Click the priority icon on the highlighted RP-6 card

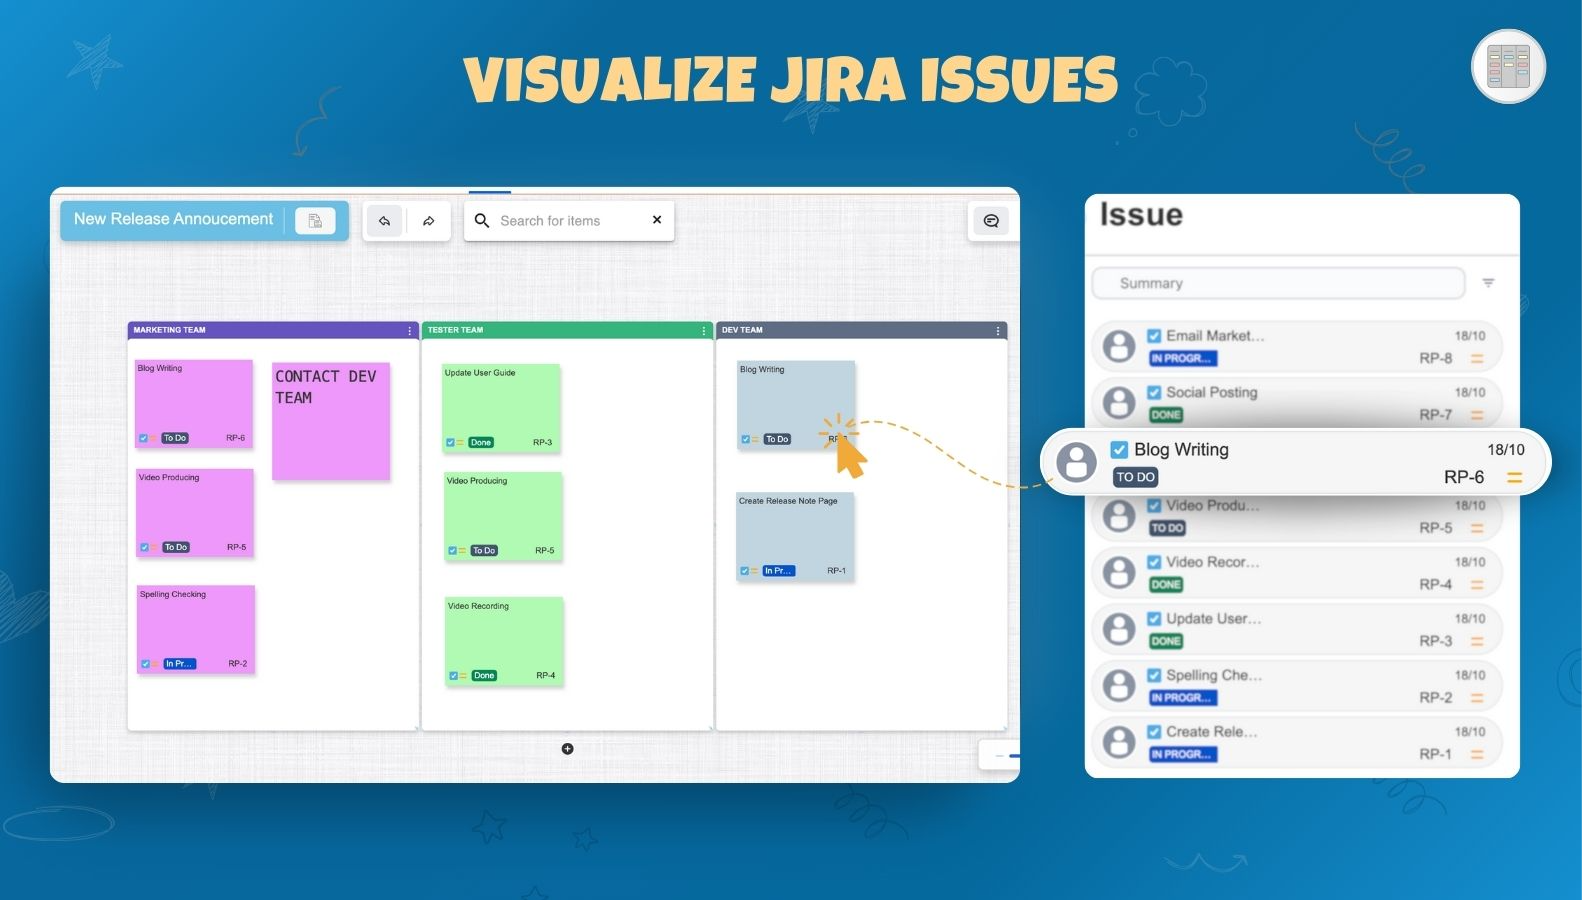[1514, 478]
